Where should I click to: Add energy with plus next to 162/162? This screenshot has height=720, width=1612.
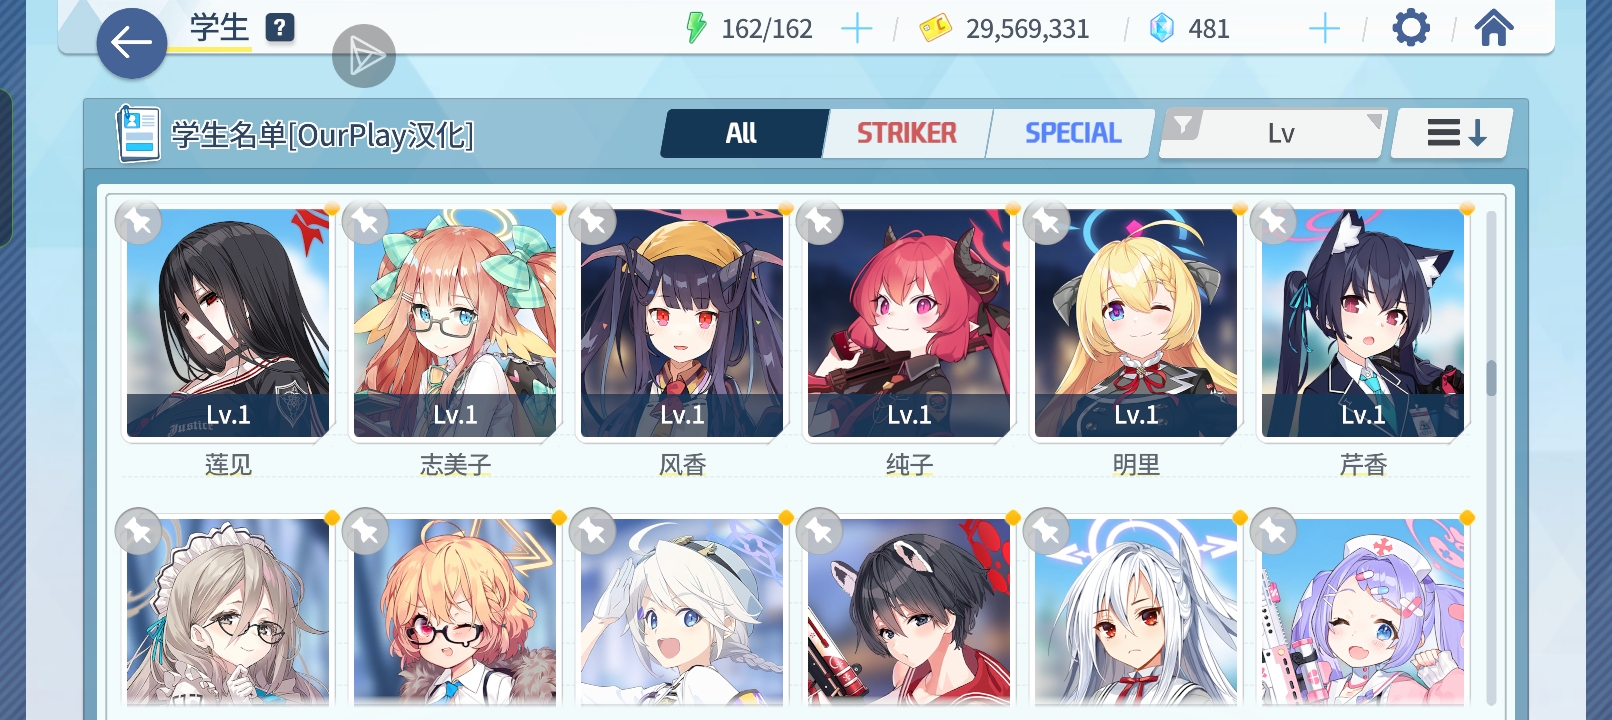pos(857,29)
